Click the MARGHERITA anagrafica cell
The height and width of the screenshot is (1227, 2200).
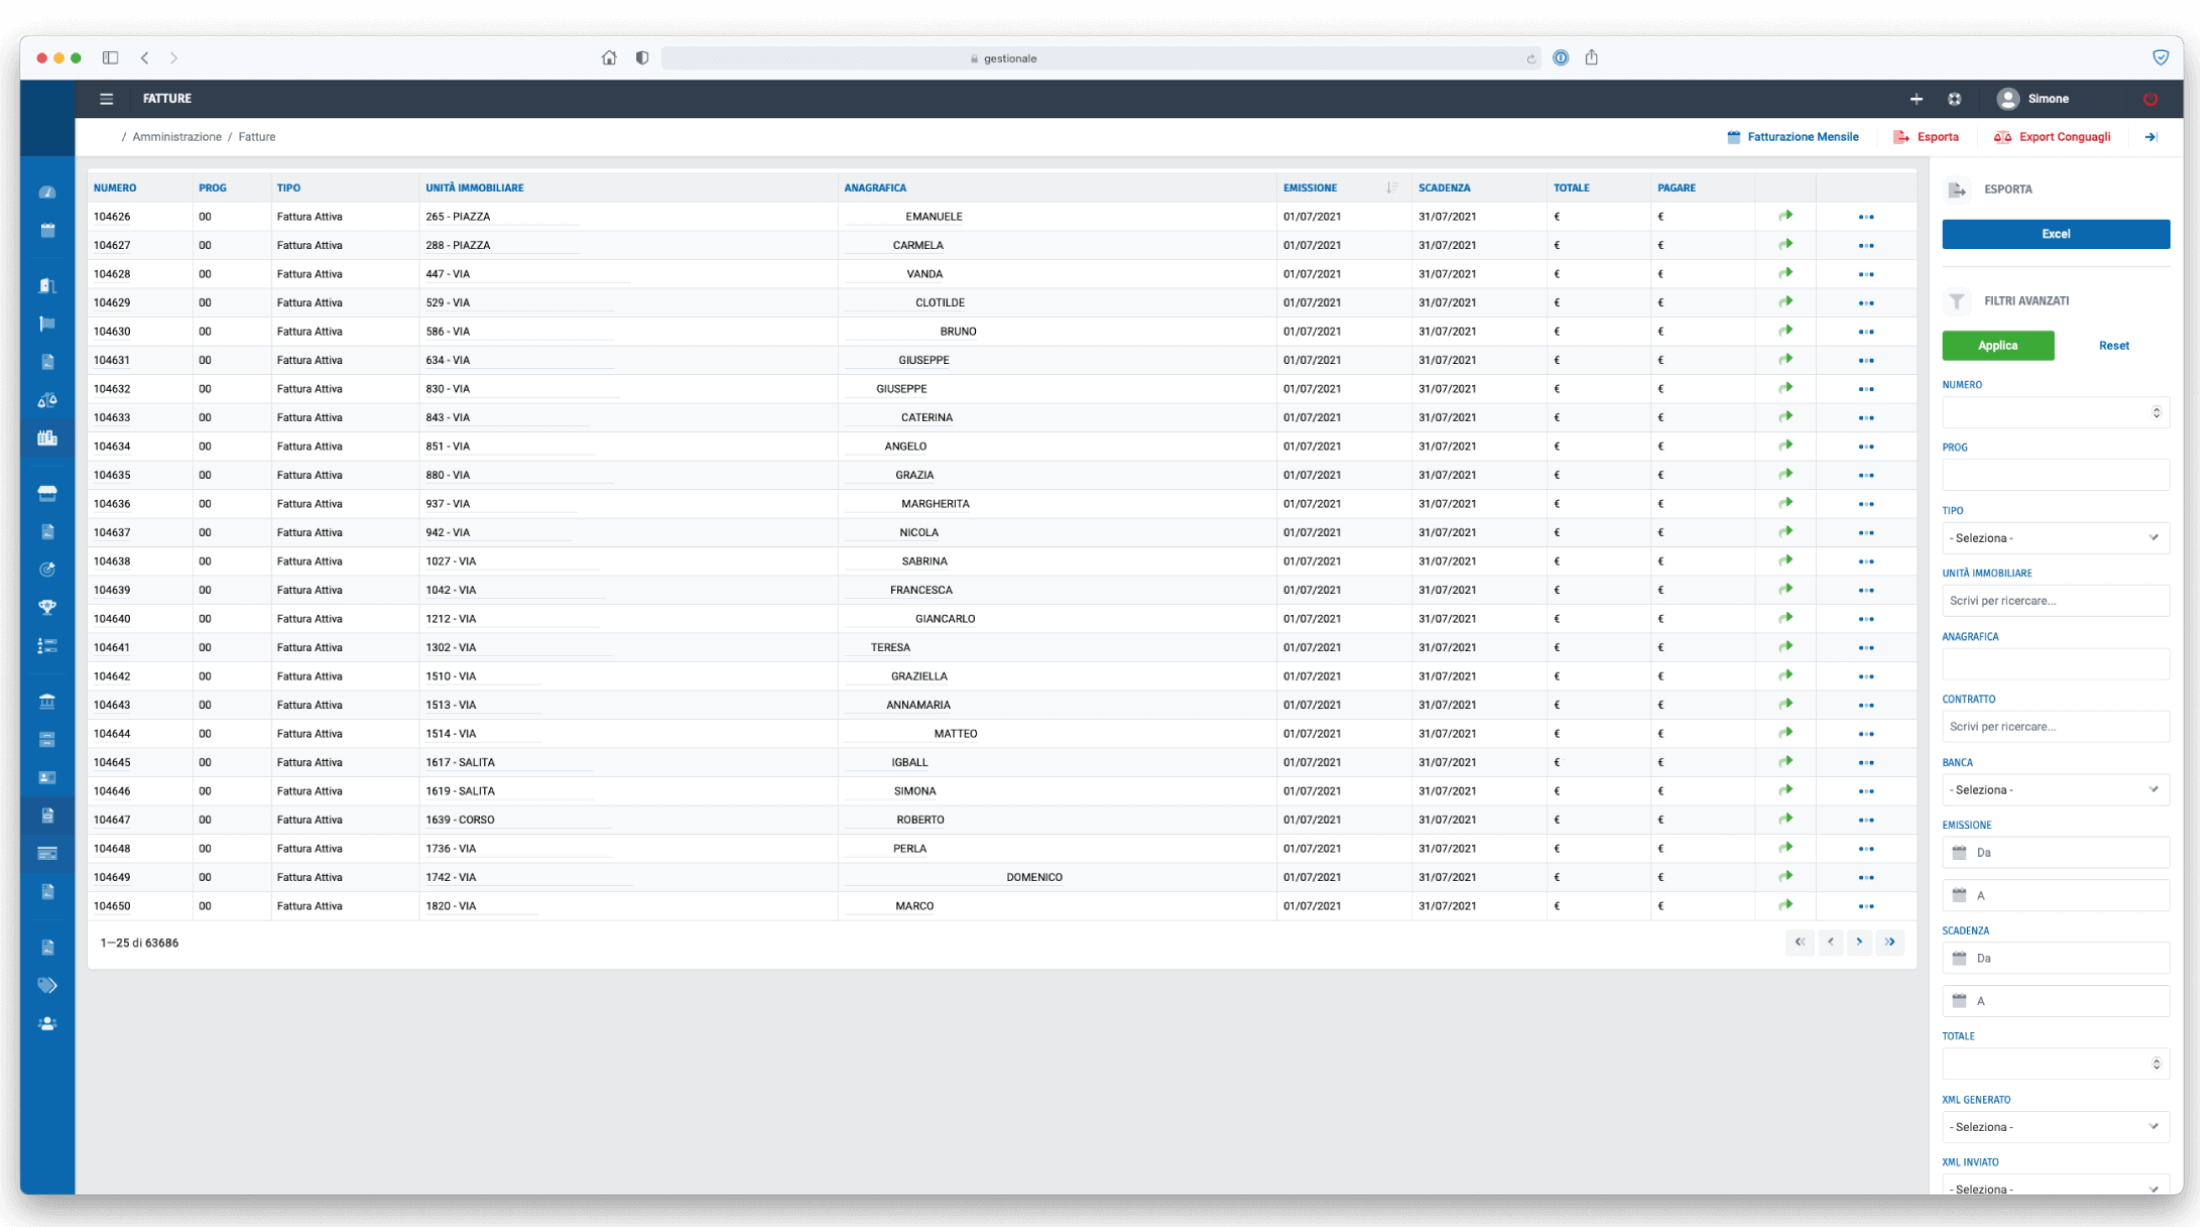tap(1057, 504)
